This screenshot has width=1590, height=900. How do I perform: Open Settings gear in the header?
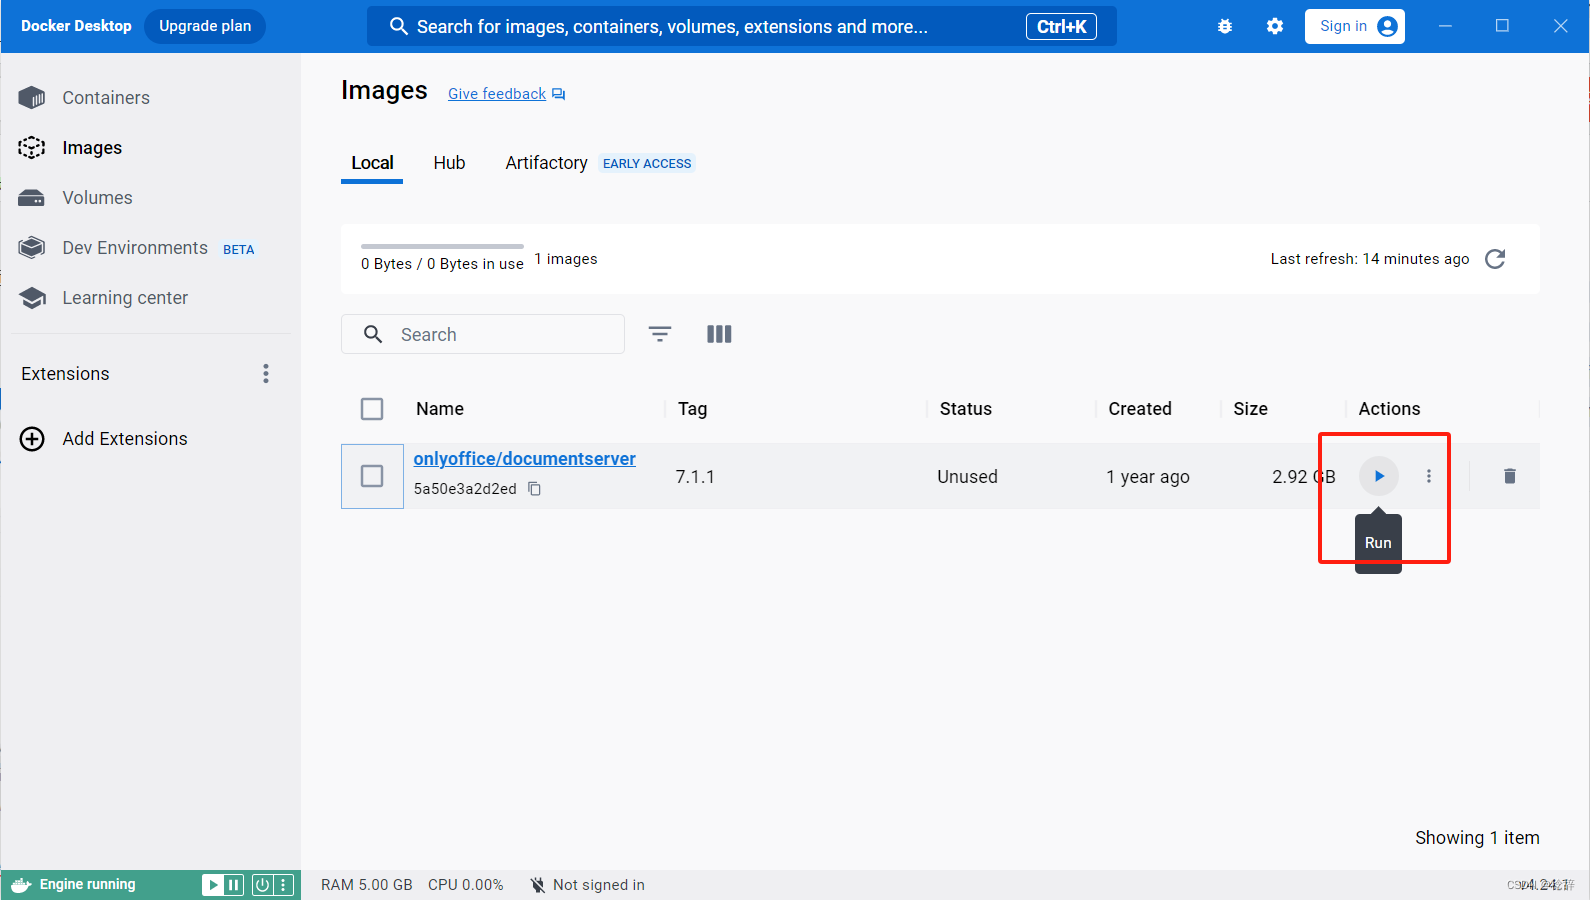click(x=1275, y=27)
